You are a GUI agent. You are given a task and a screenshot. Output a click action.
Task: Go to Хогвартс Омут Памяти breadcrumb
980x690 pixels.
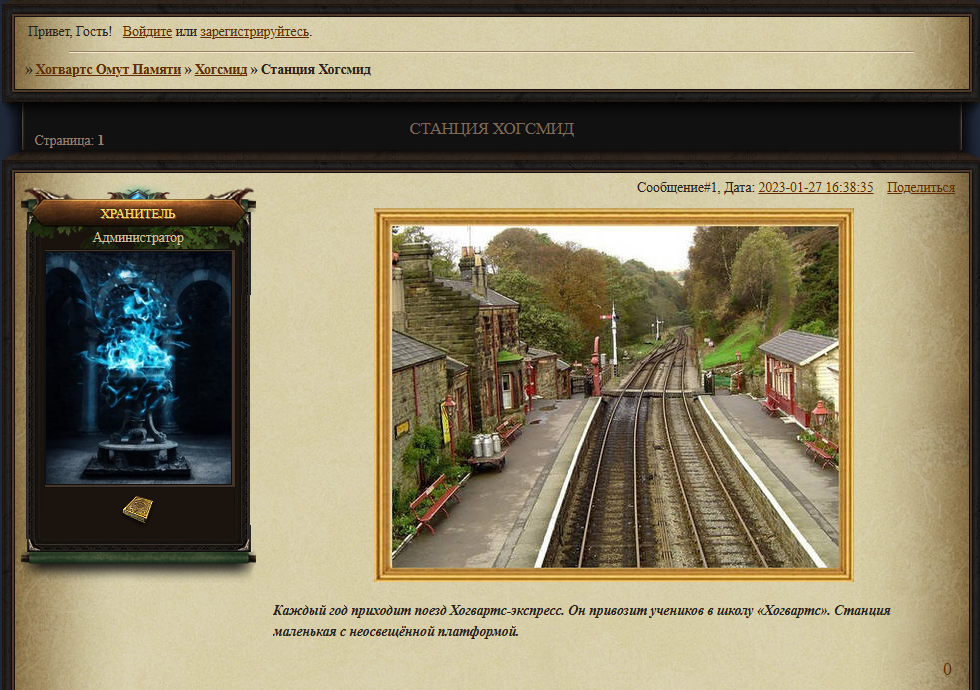click(x=108, y=69)
